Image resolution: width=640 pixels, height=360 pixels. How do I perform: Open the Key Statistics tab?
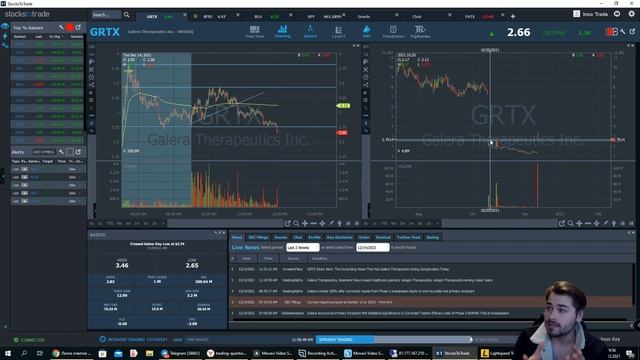(x=339, y=237)
